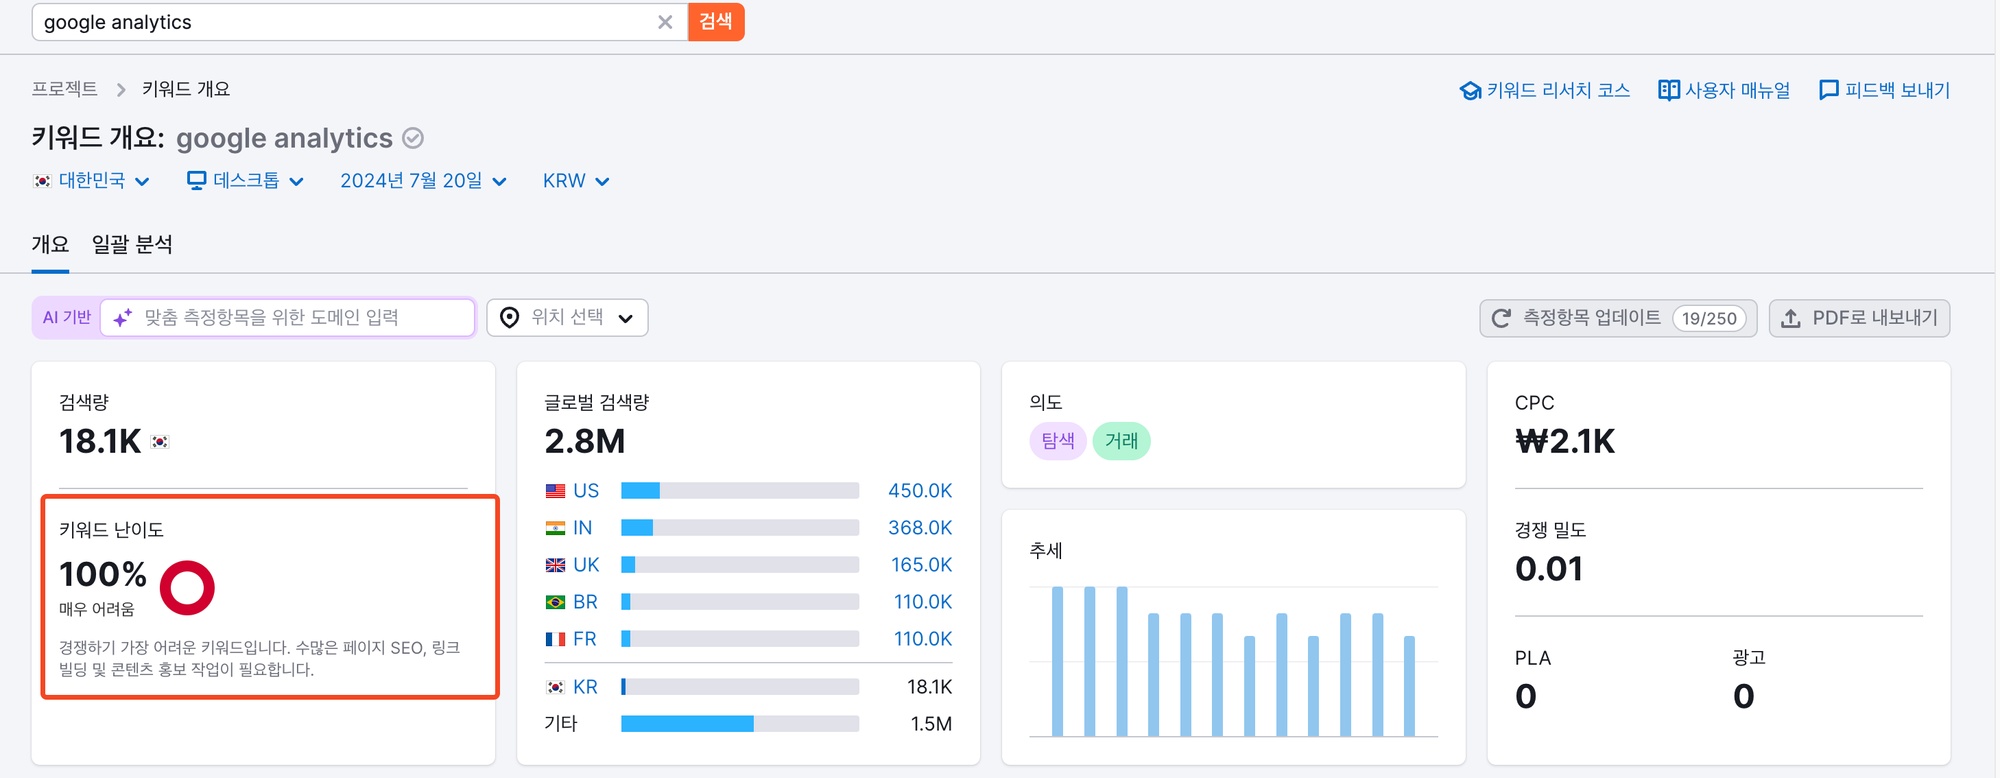Click the verified checkmark icon beside google analytics

pyautogui.click(x=413, y=138)
